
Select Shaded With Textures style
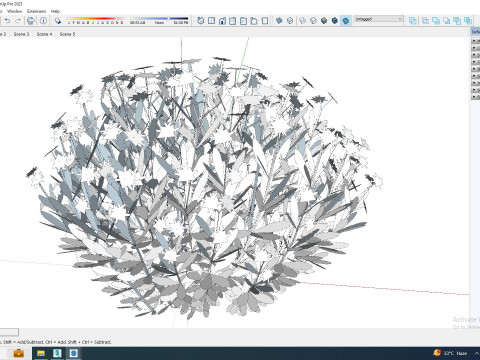335,21
